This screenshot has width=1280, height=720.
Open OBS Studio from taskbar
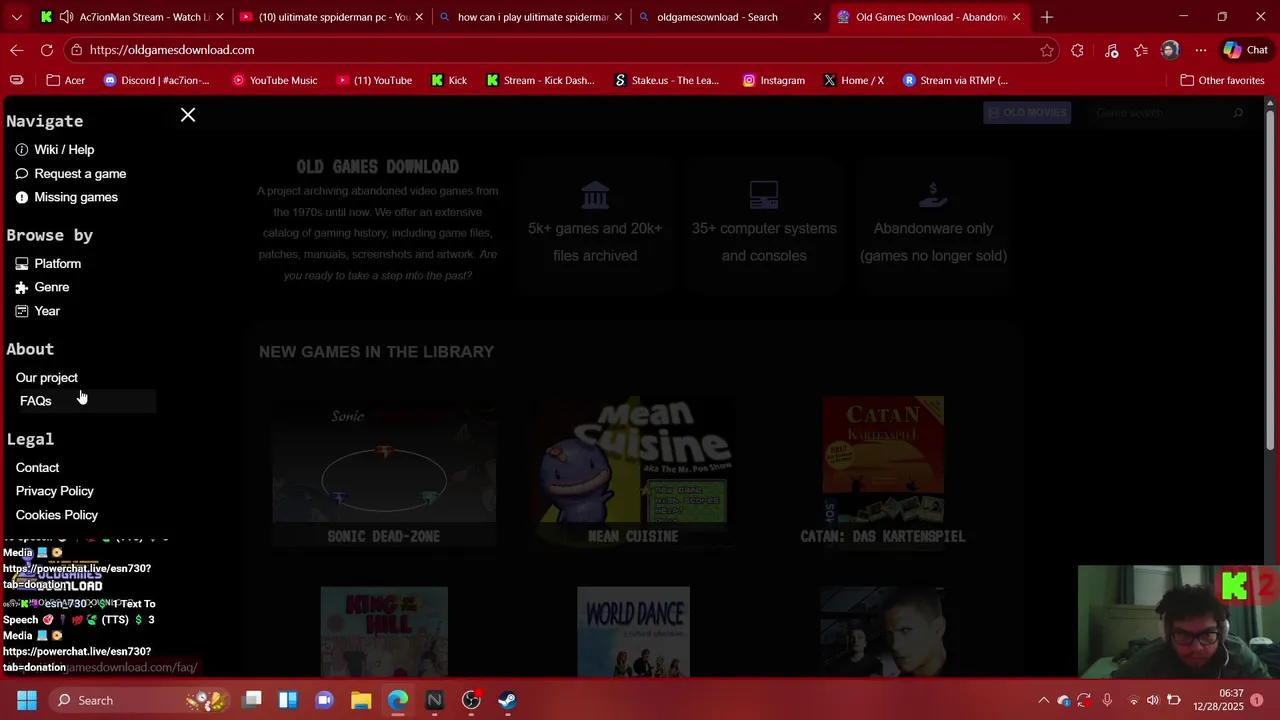tap(471, 700)
